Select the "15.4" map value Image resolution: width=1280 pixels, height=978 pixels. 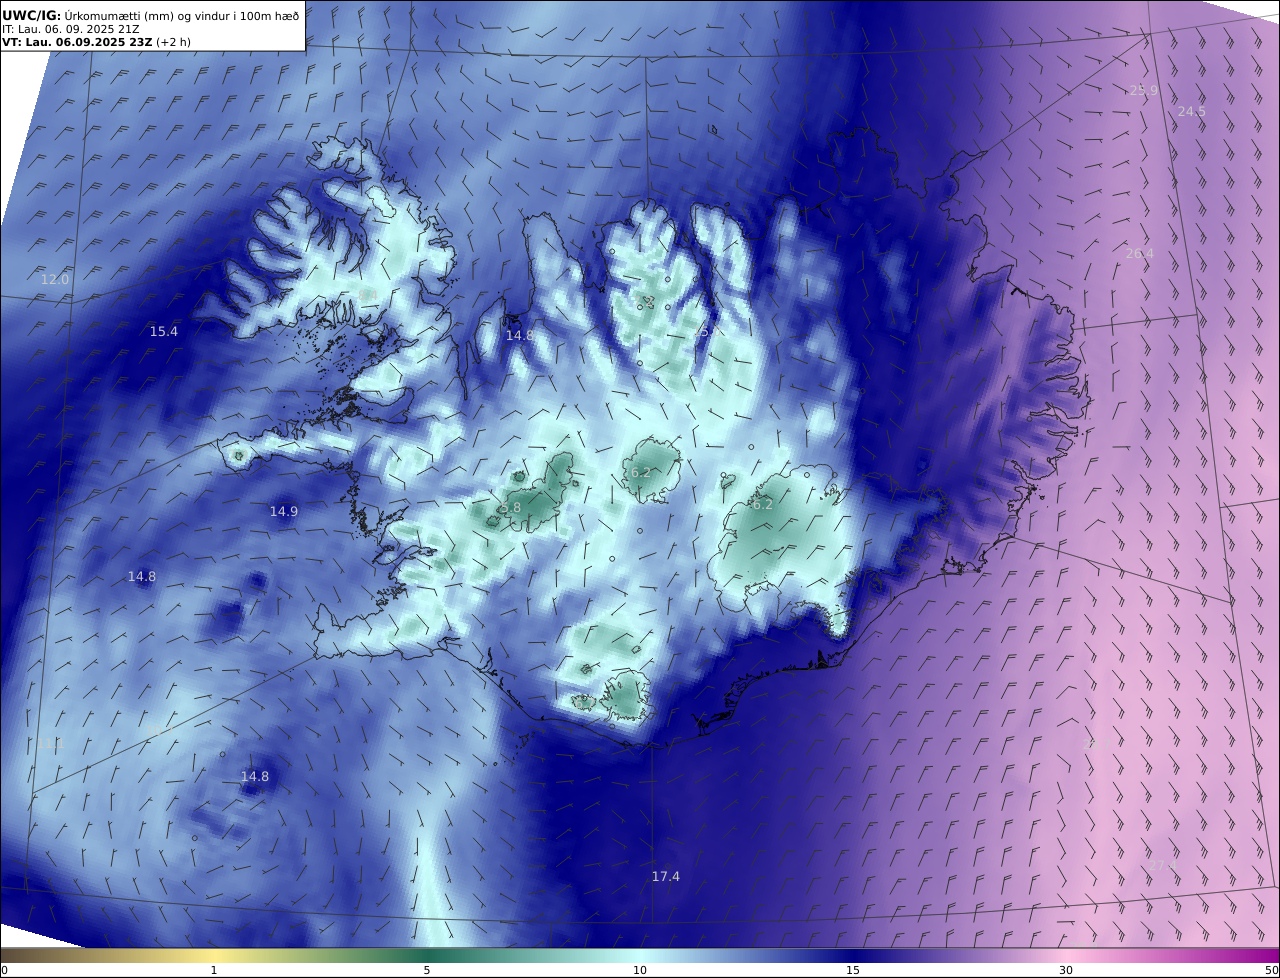click(164, 332)
